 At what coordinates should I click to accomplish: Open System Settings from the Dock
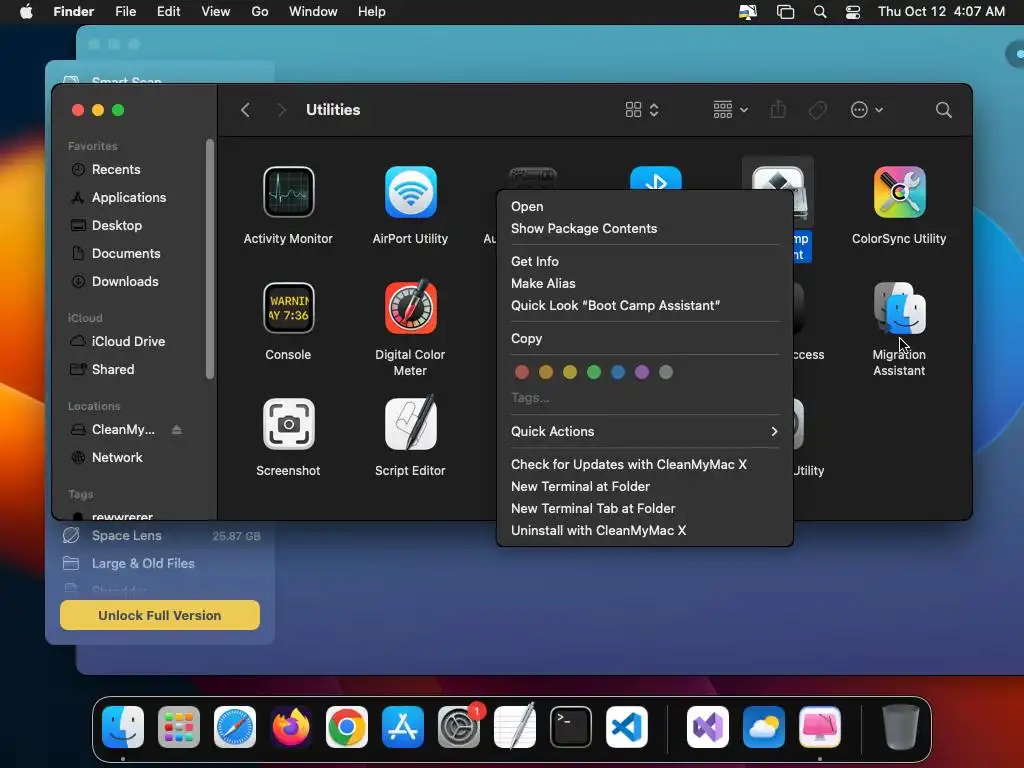(458, 726)
